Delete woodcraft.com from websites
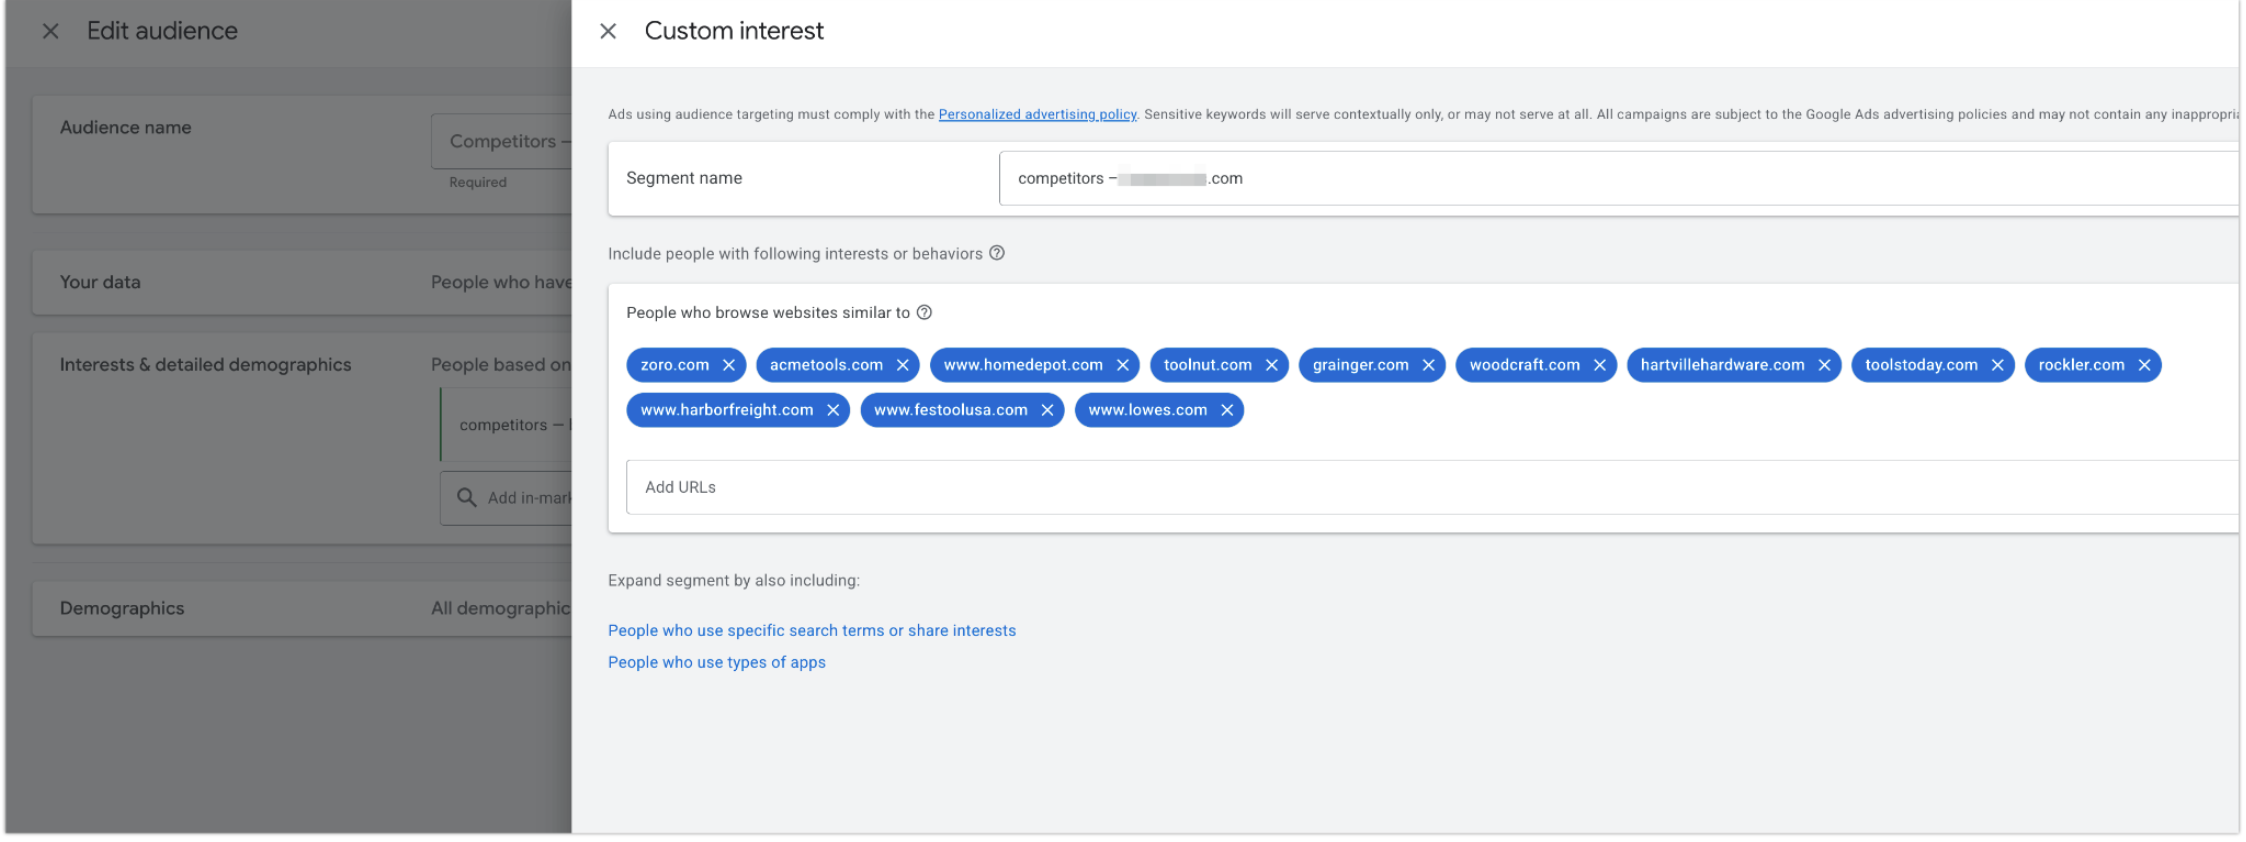The height and width of the screenshot is (842, 2246). (1600, 365)
